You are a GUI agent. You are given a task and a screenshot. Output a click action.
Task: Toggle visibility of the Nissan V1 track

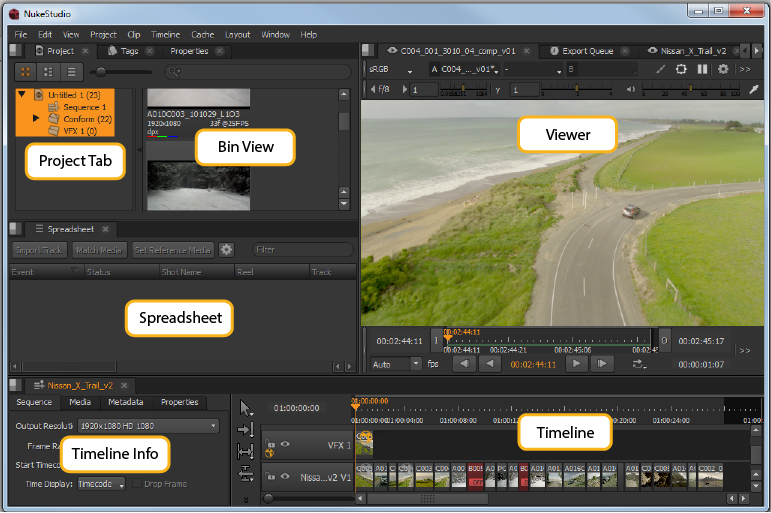[x=285, y=478]
